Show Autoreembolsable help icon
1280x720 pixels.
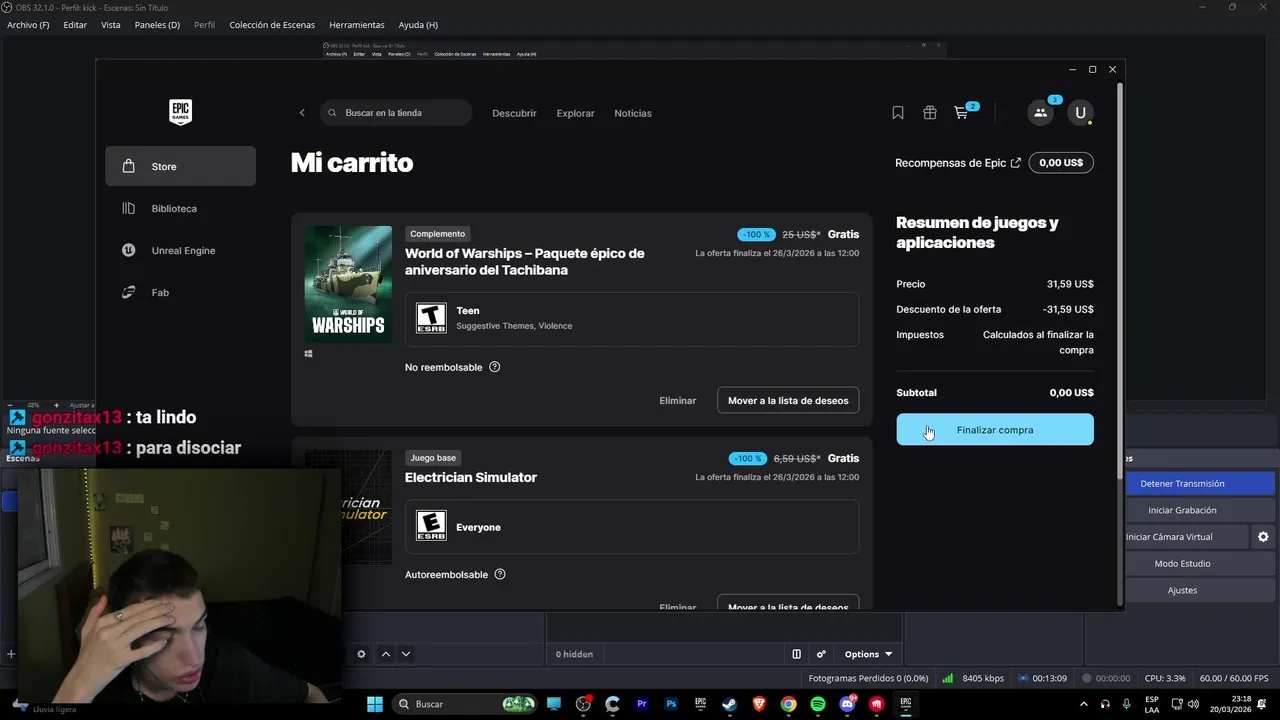click(500, 574)
